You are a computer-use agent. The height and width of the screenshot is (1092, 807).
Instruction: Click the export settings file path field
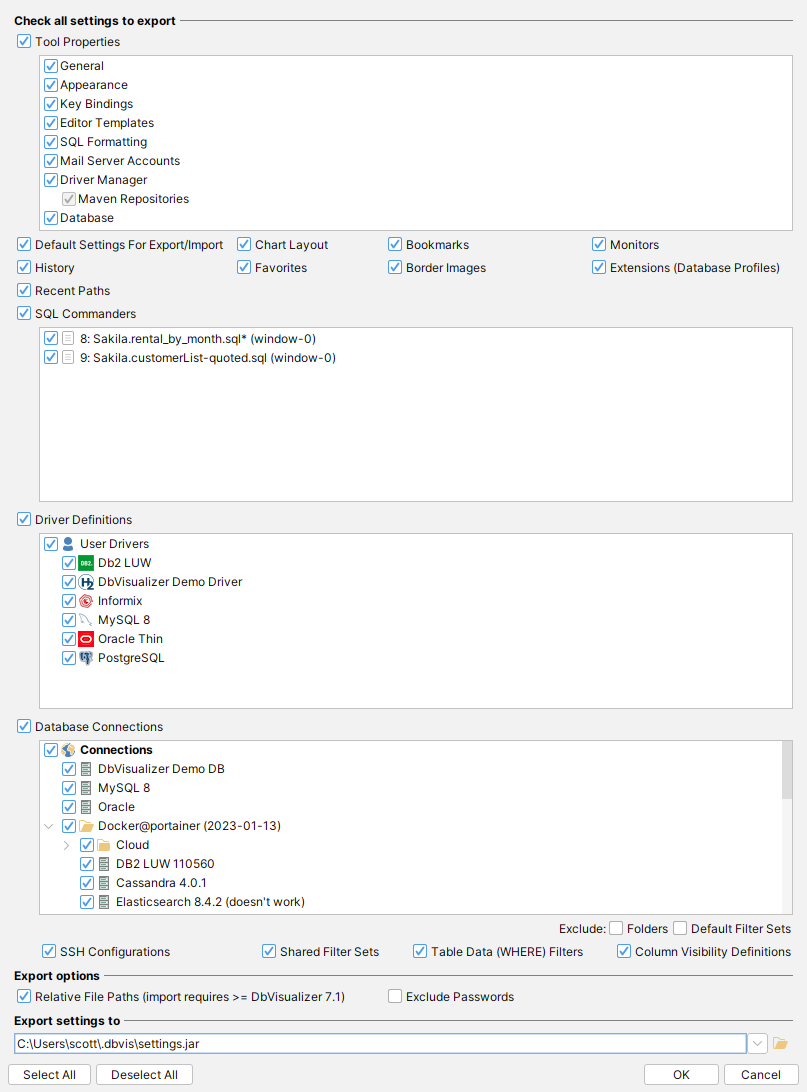pyautogui.click(x=380, y=1044)
